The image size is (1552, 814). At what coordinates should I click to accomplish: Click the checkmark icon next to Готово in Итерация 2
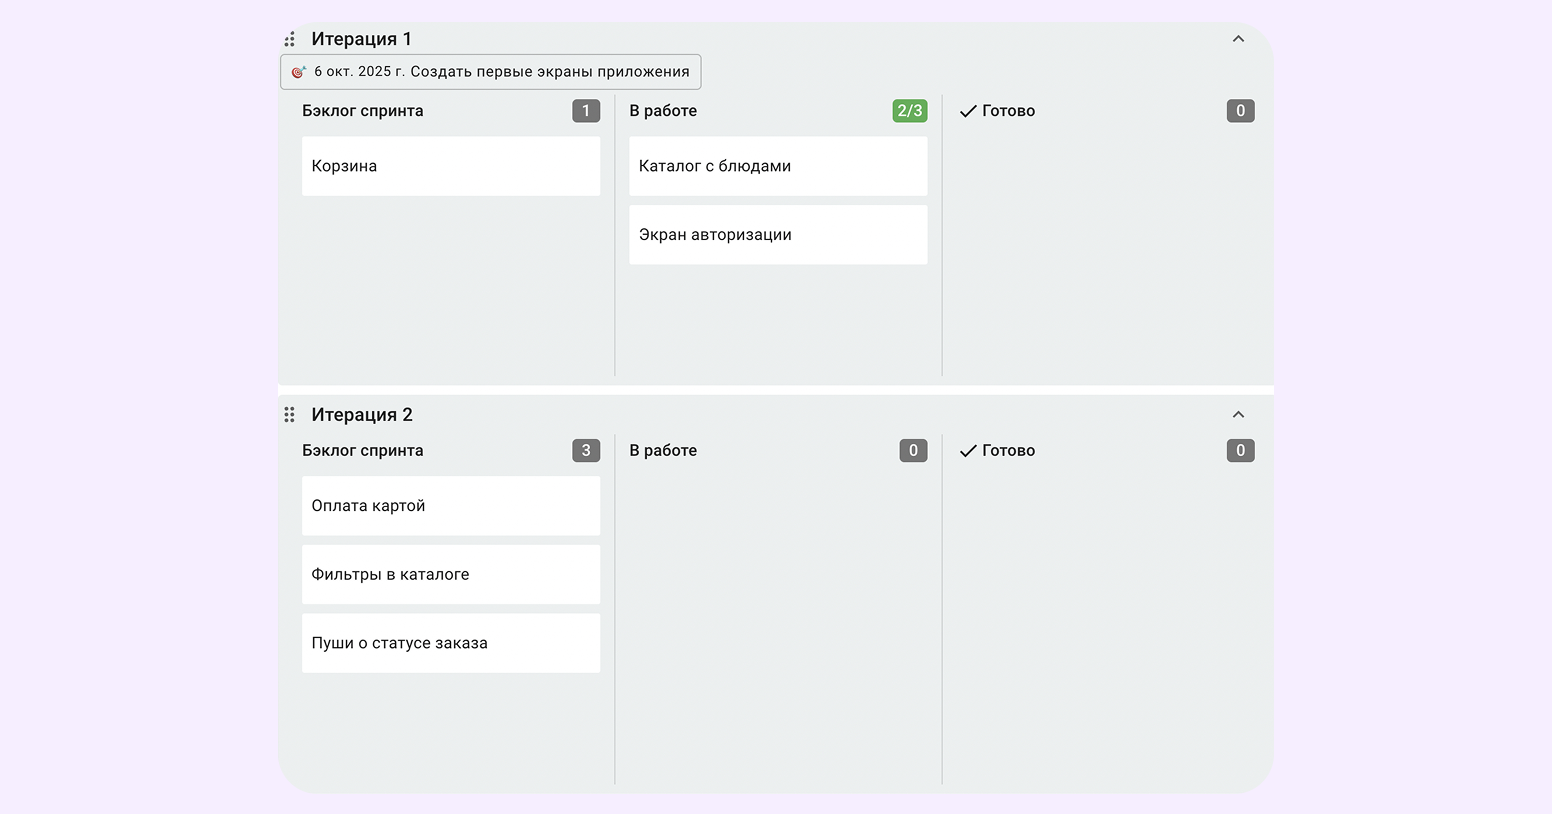tap(968, 451)
